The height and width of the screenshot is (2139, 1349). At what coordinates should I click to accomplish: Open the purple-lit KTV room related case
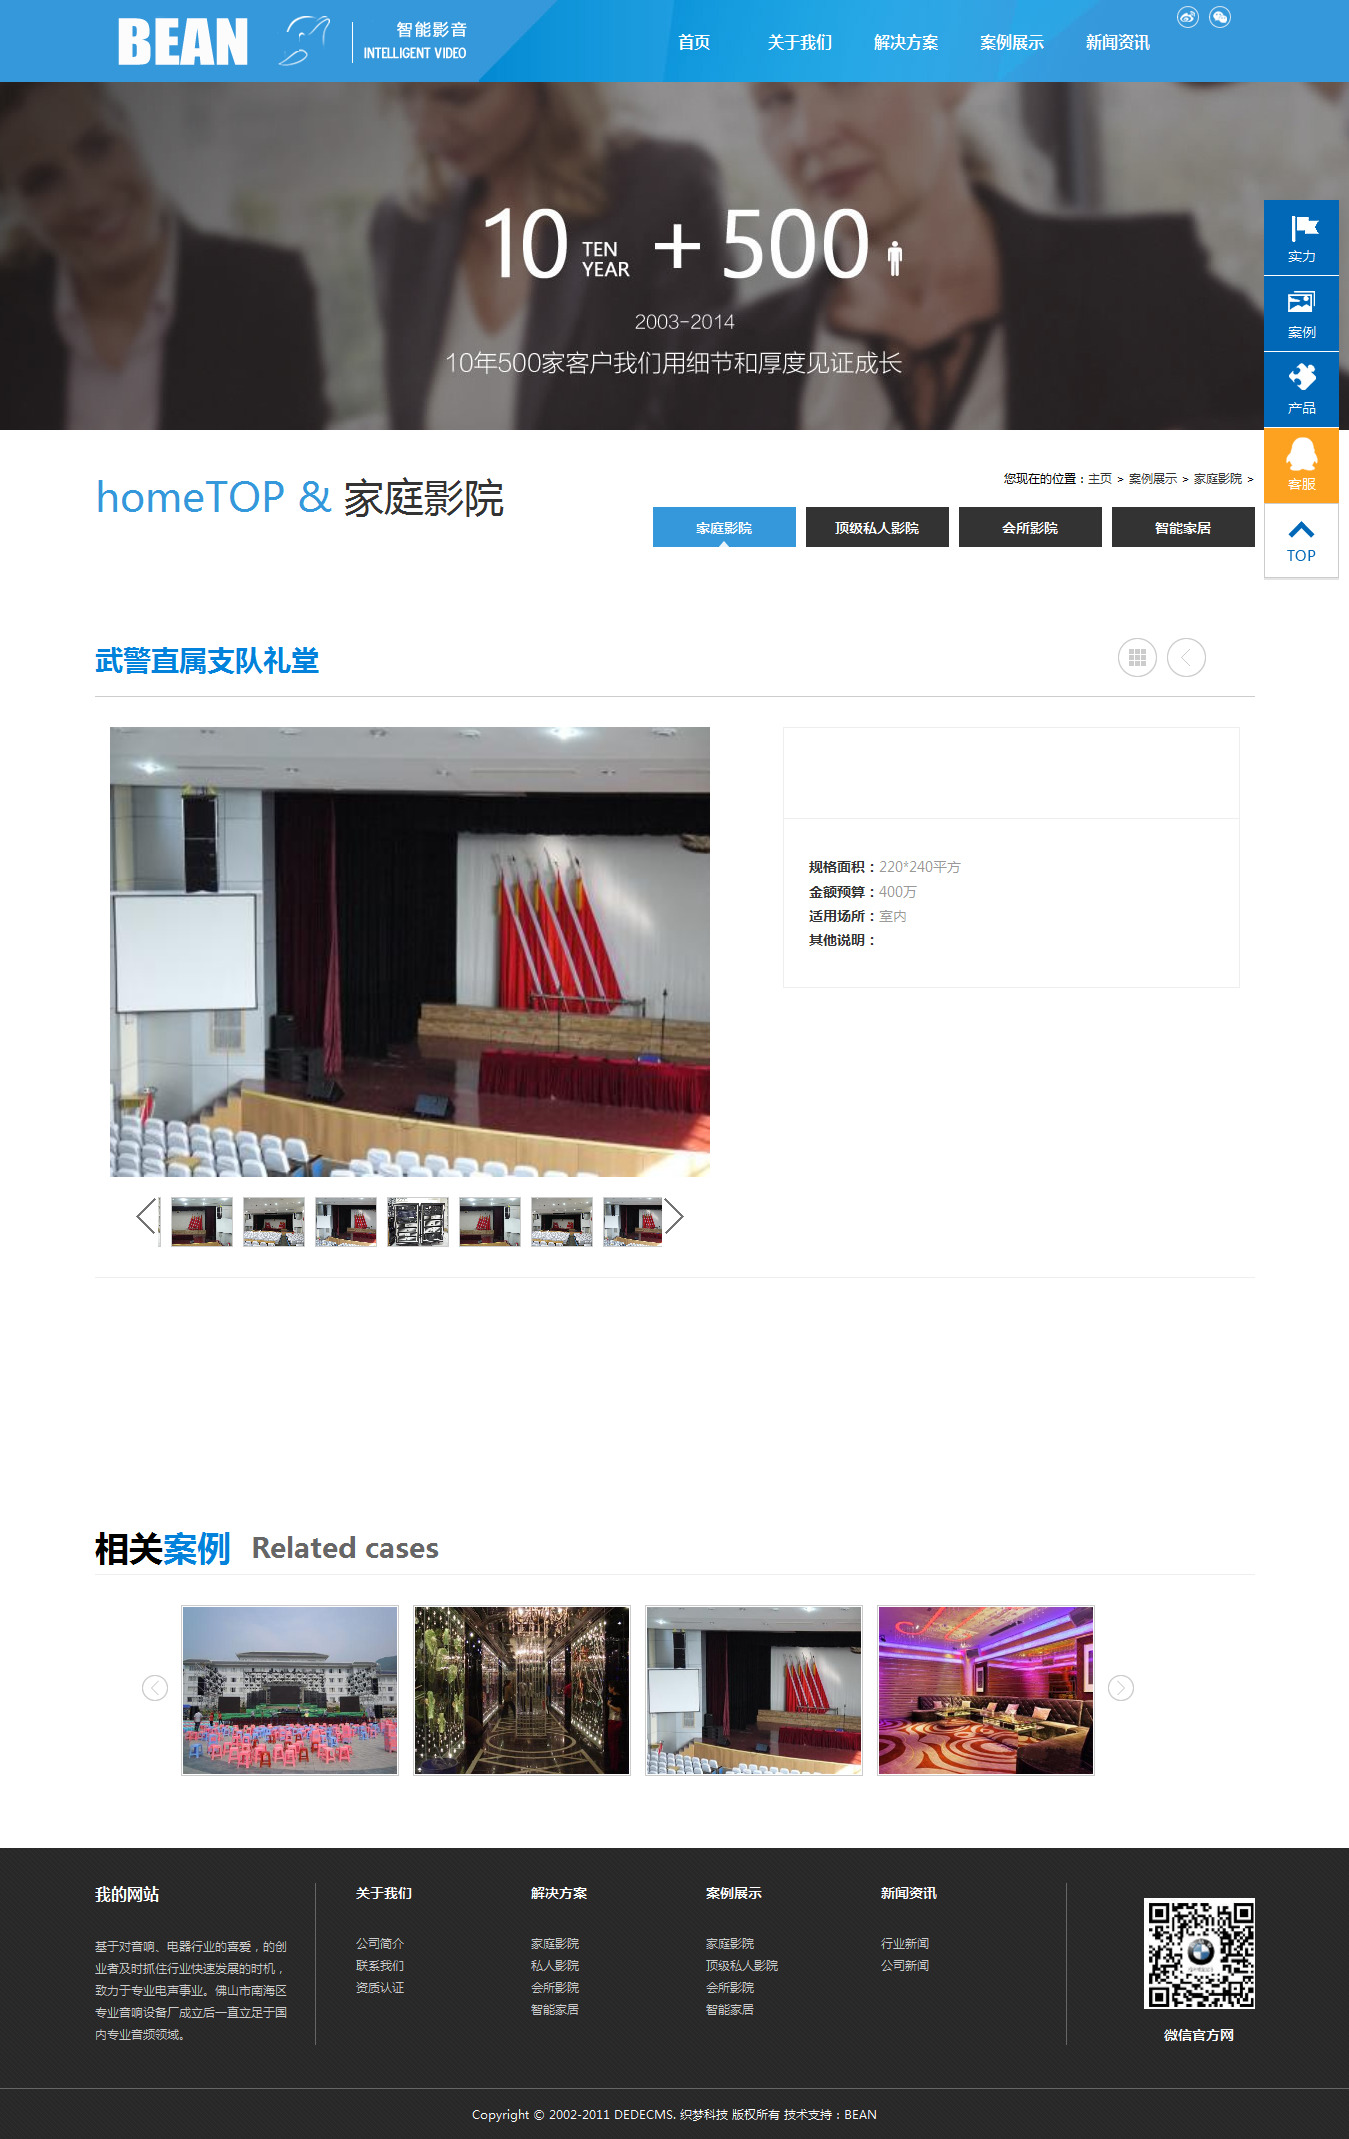986,1691
